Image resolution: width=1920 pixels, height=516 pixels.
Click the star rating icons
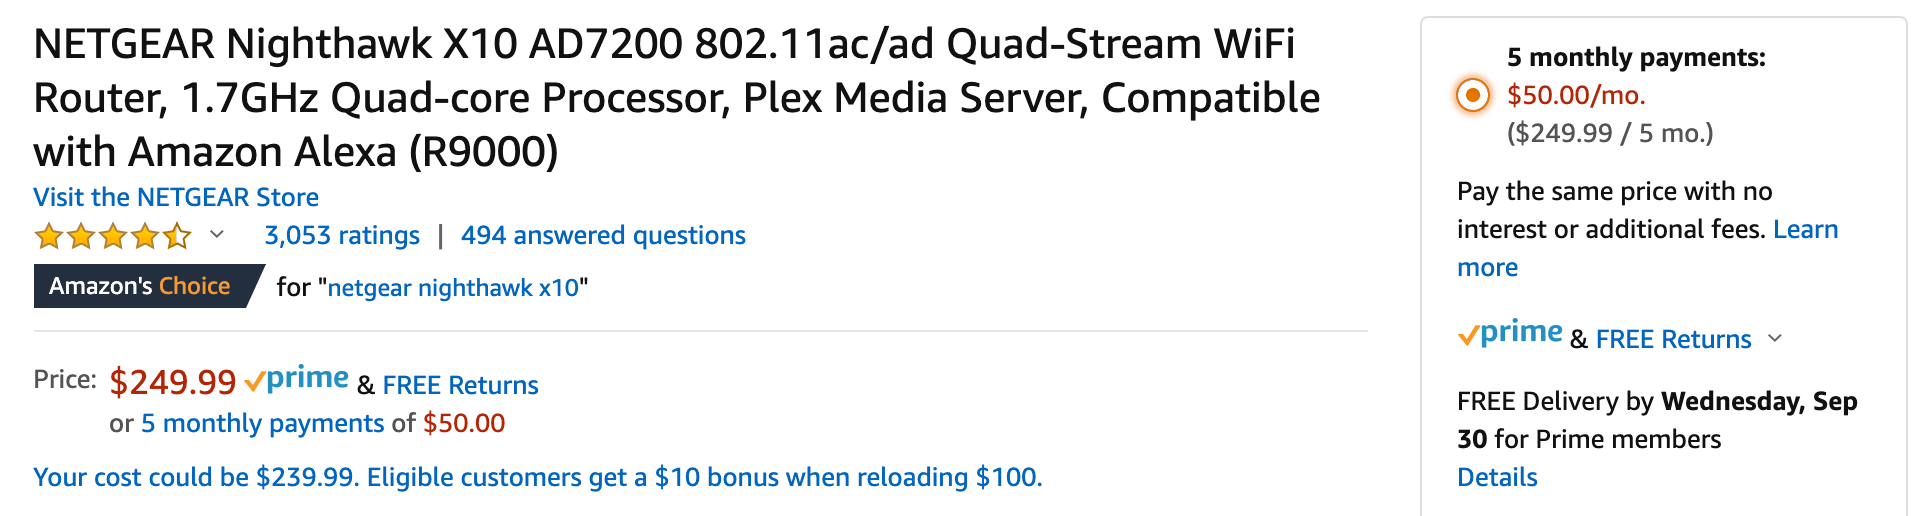tap(112, 236)
